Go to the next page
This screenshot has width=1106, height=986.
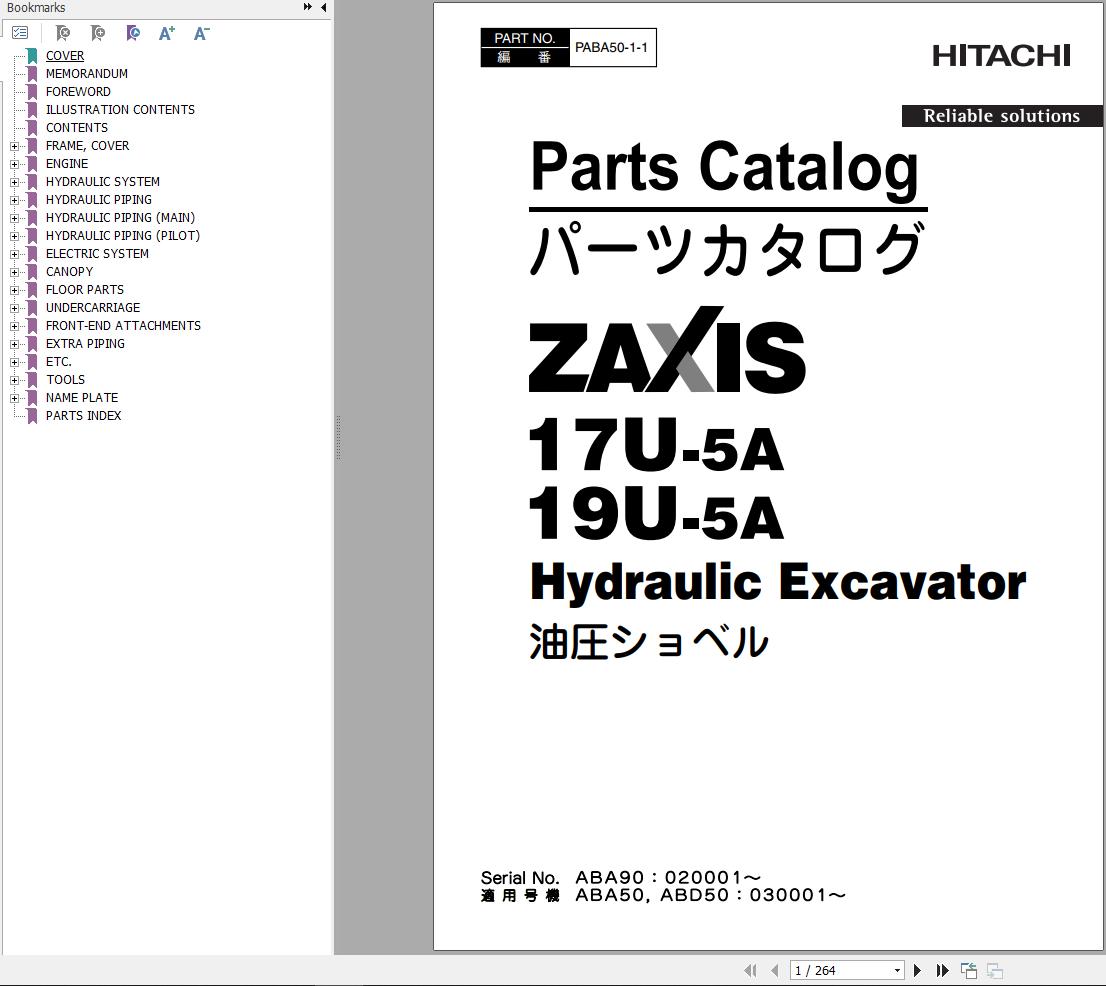[917, 970]
